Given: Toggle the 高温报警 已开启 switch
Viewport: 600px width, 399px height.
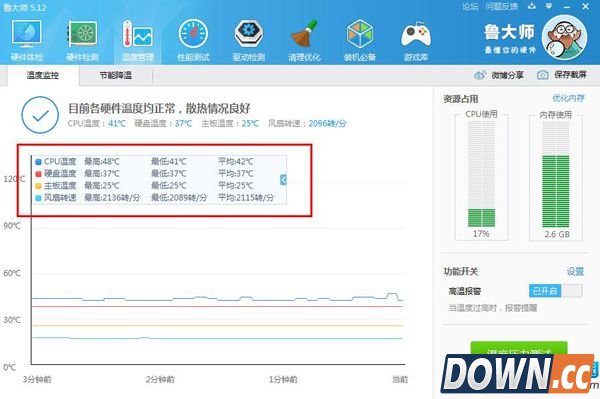Looking at the screenshot, I should pos(556,291).
